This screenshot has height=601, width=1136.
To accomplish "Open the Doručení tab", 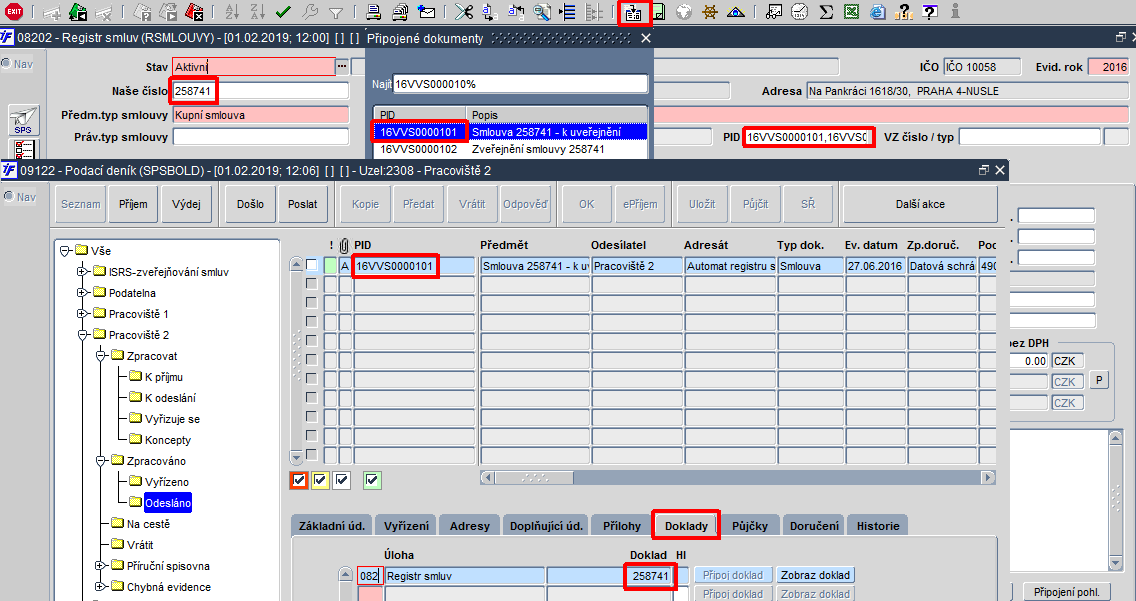I will 814,526.
